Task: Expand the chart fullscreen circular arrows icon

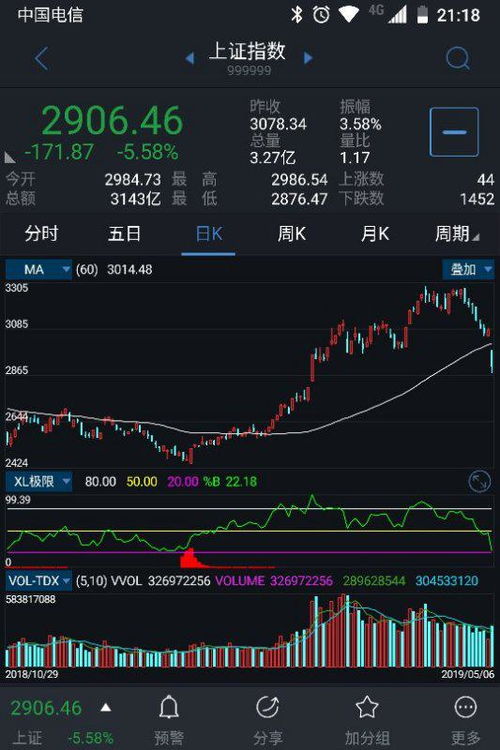Action: 479,482
